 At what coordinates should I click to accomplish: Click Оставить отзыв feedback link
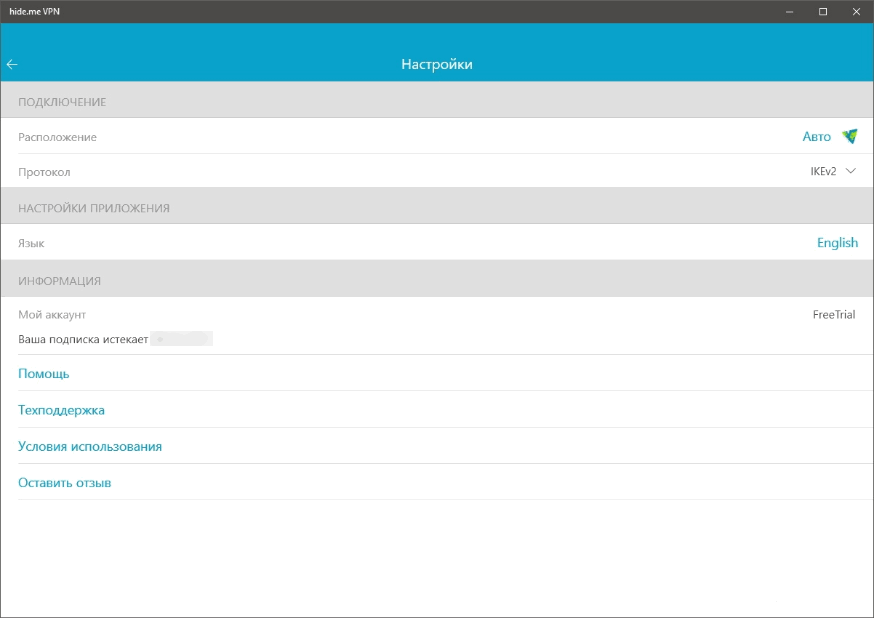(x=65, y=483)
